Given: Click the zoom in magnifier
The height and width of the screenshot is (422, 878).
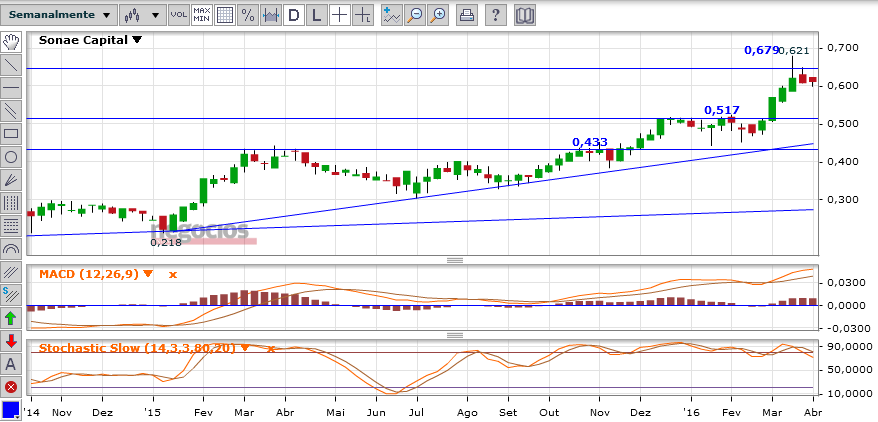Looking at the screenshot, I should click(x=438, y=15).
